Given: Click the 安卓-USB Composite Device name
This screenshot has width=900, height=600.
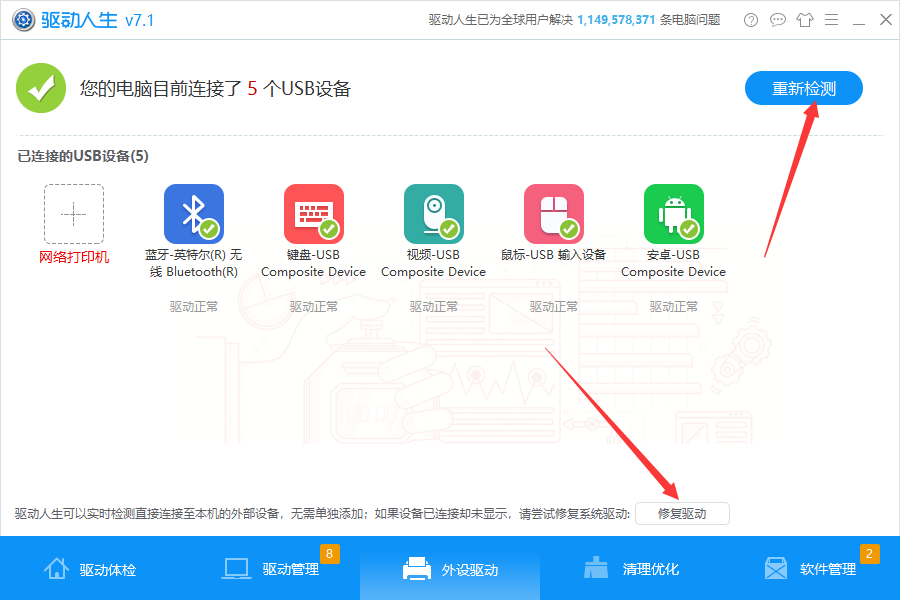Looking at the screenshot, I should click(x=673, y=263).
